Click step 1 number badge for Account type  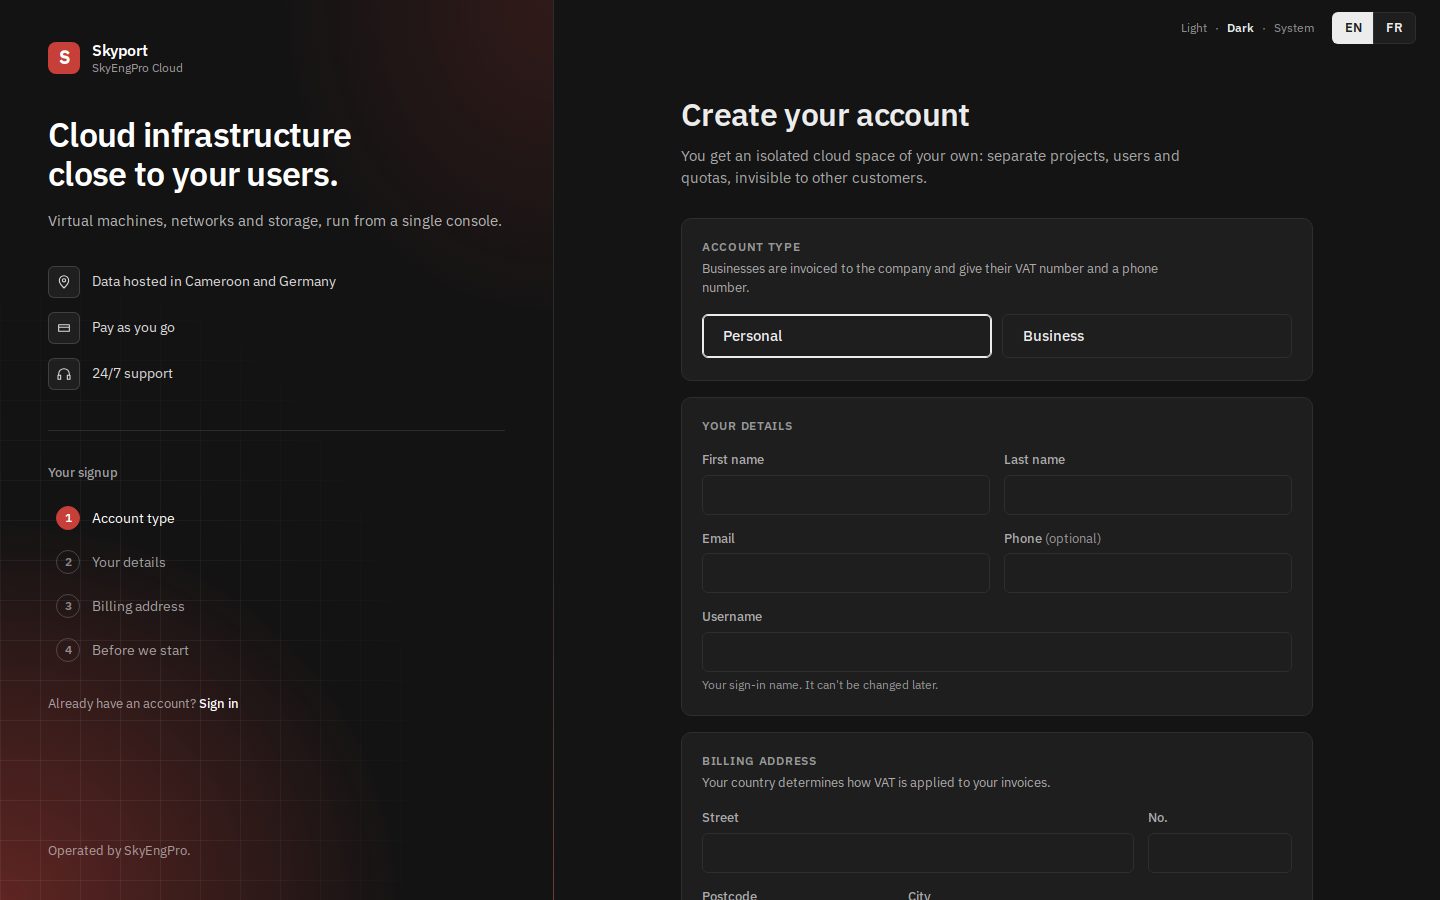point(68,518)
